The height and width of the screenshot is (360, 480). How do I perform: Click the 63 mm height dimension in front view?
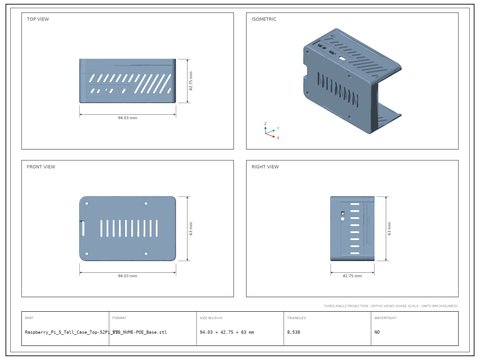pos(191,229)
